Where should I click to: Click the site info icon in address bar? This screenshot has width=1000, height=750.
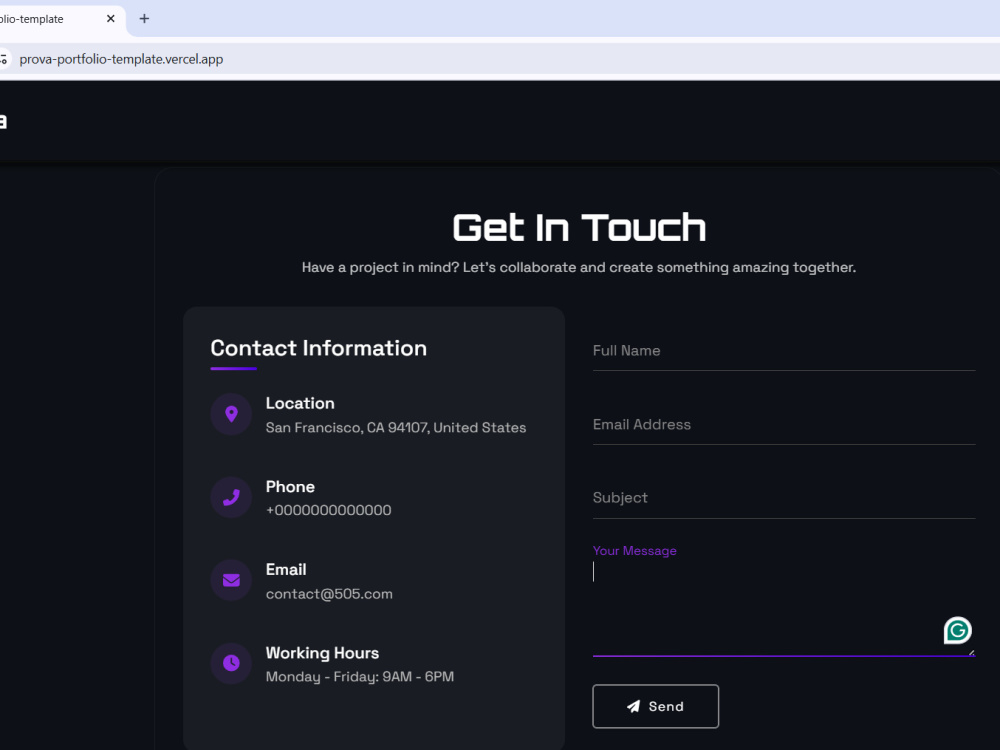click(3, 59)
